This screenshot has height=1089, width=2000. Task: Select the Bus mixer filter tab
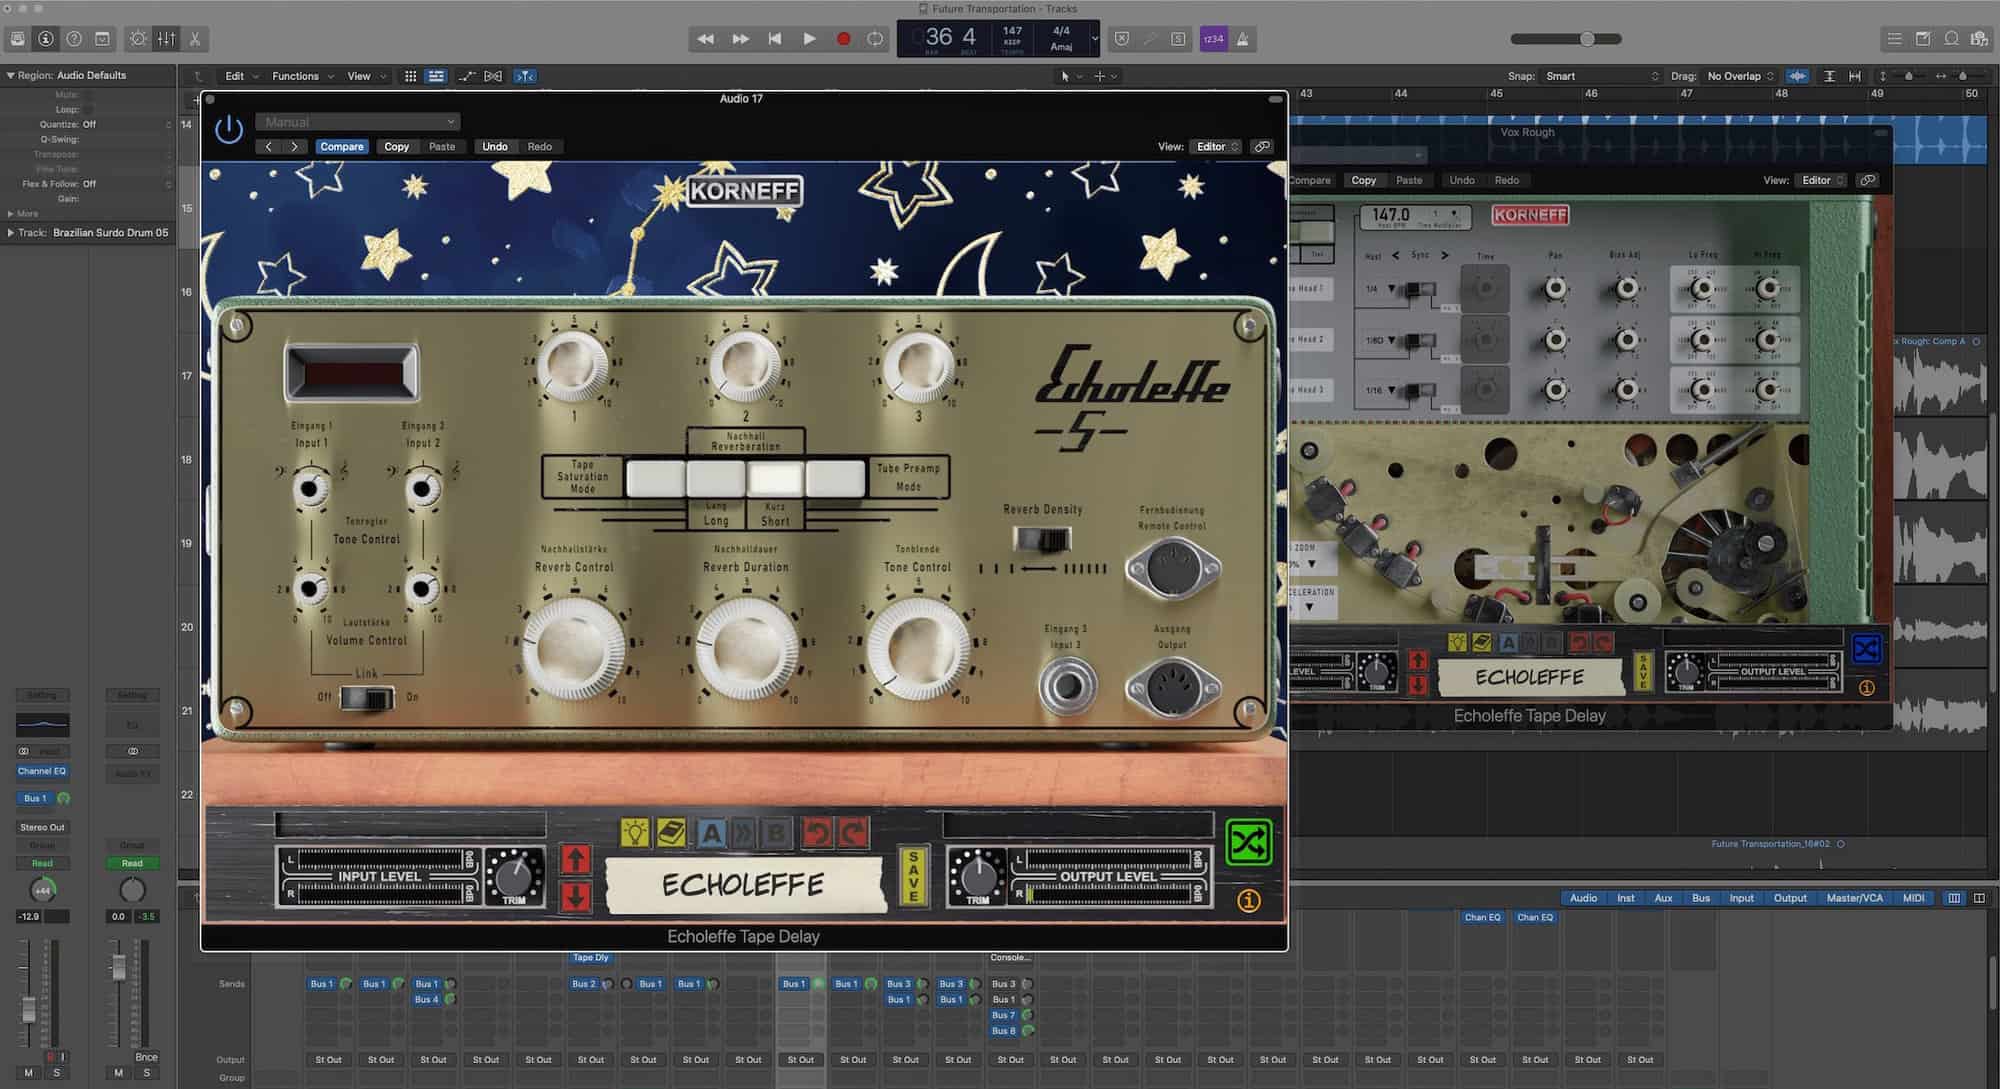tap(1700, 898)
